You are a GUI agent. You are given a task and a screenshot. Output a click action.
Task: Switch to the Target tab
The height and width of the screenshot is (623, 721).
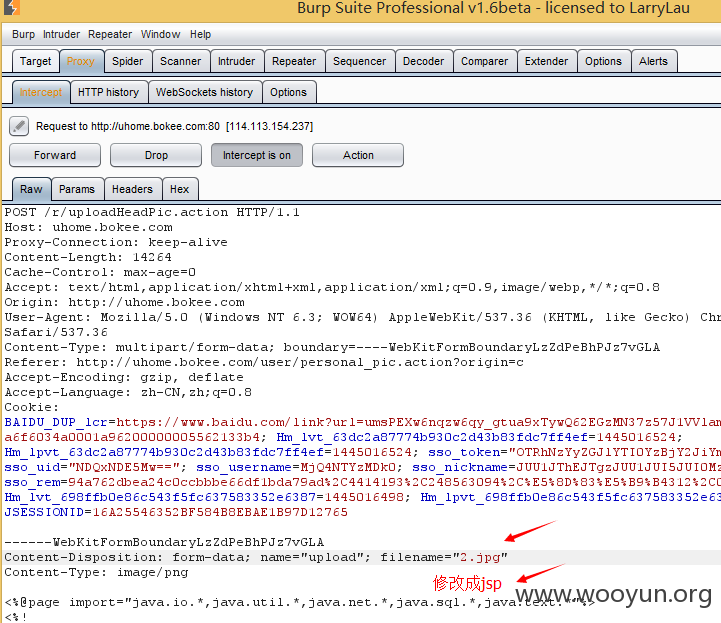[35, 61]
